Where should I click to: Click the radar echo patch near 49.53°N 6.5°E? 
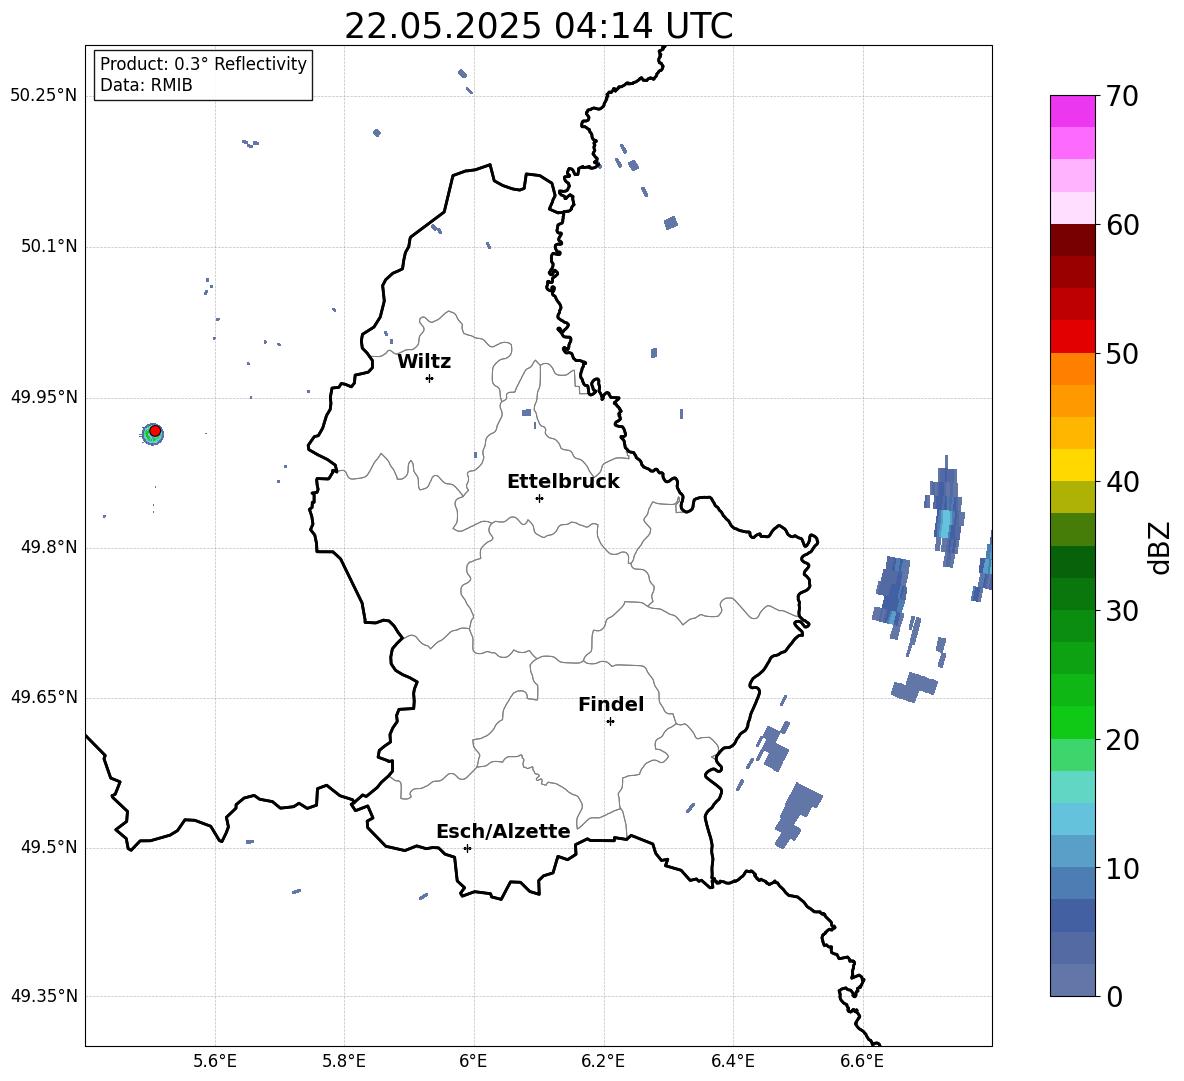797,814
